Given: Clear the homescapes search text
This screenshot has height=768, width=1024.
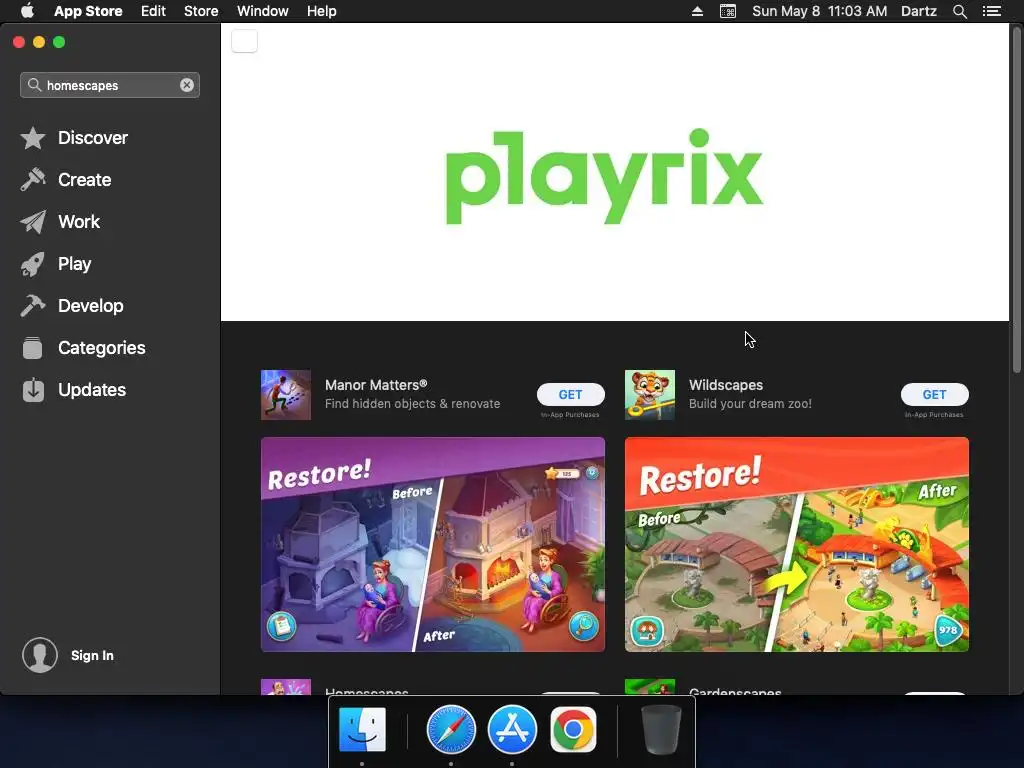Looking at the screenshot, I should click(187, 85).
